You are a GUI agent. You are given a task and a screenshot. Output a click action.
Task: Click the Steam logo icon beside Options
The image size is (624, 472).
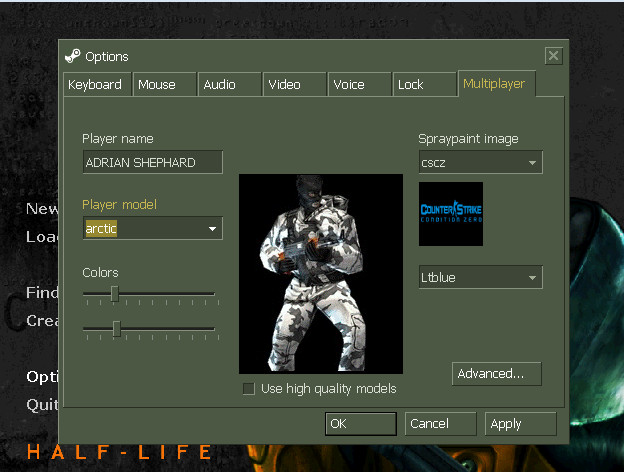72,56
